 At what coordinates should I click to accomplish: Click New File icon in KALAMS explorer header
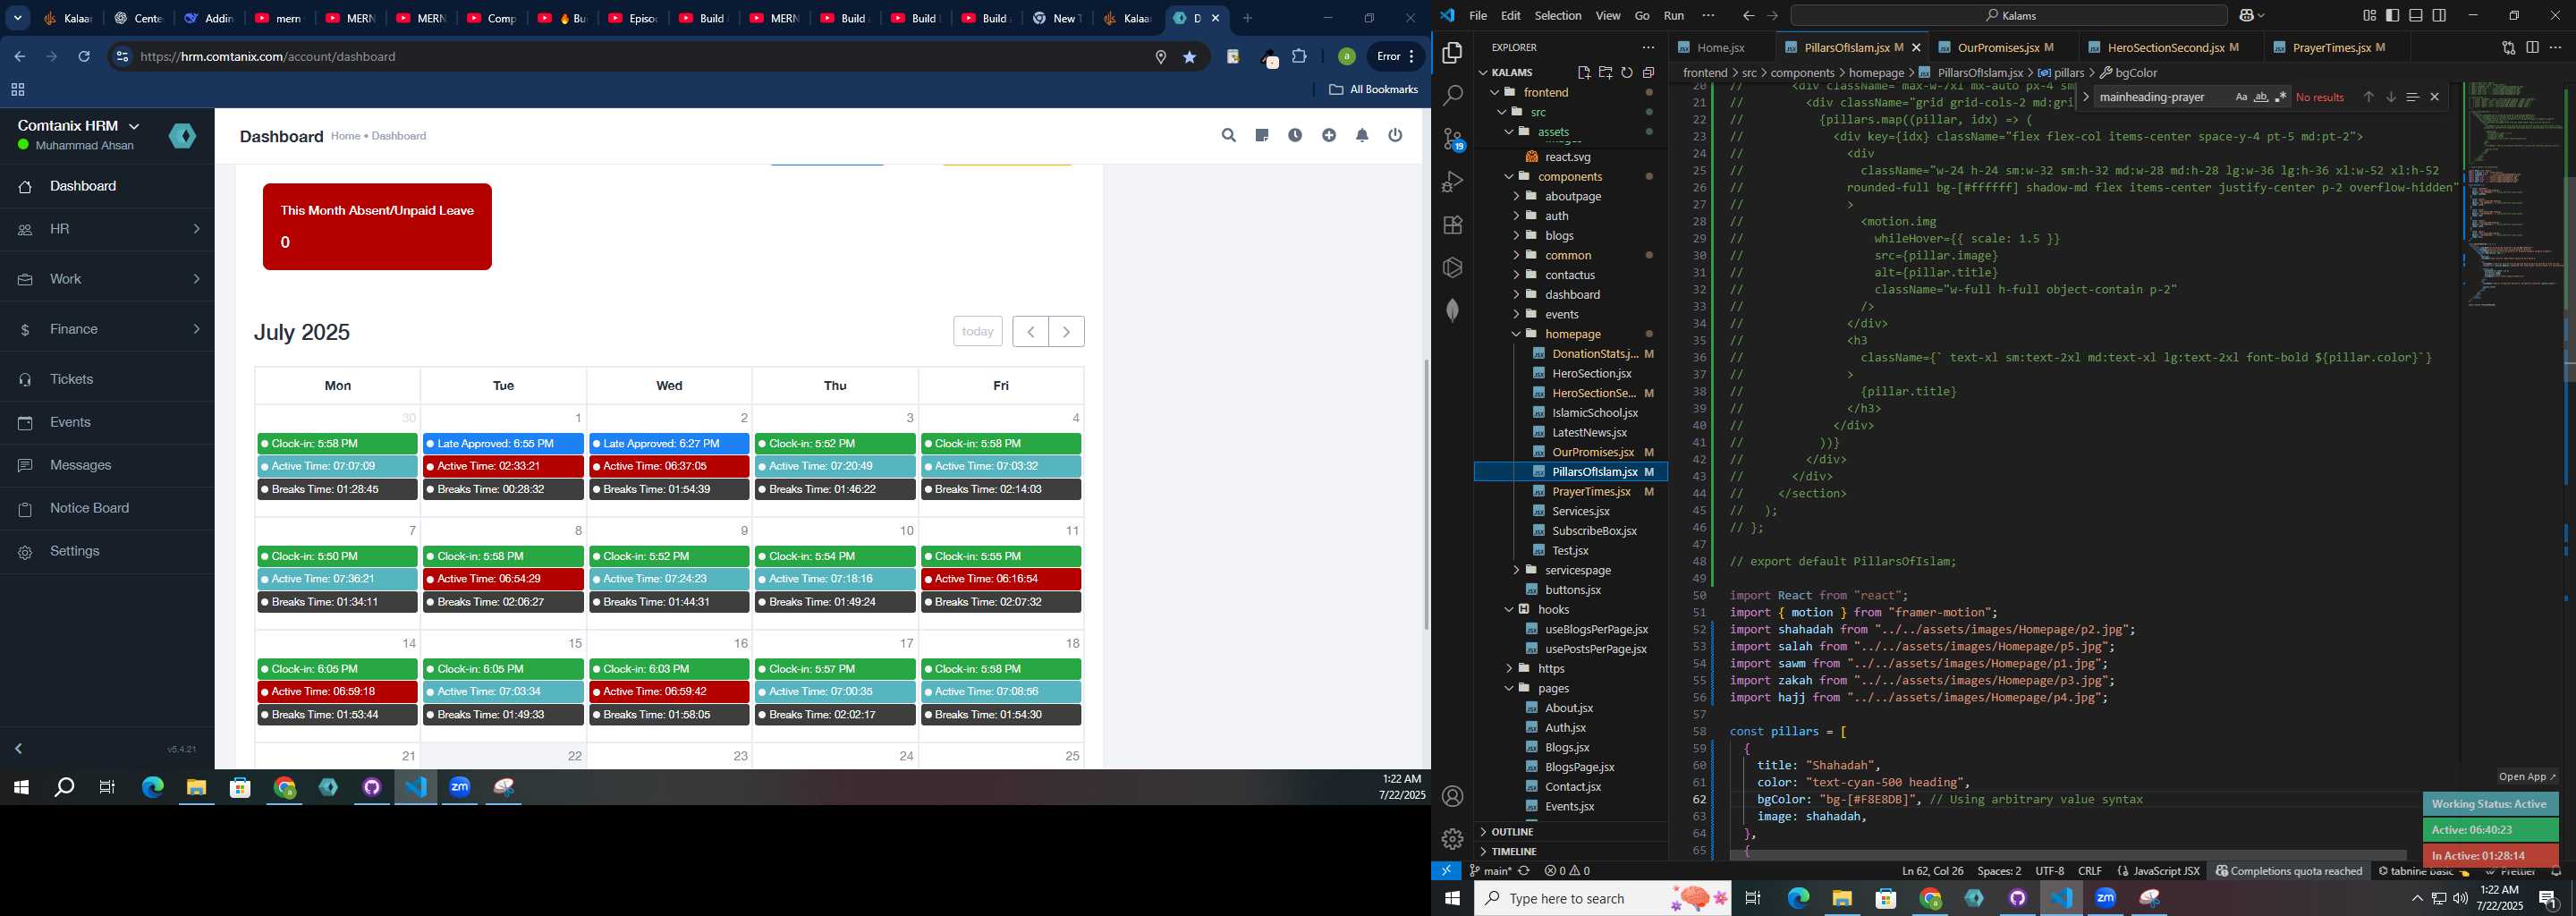1584,72
